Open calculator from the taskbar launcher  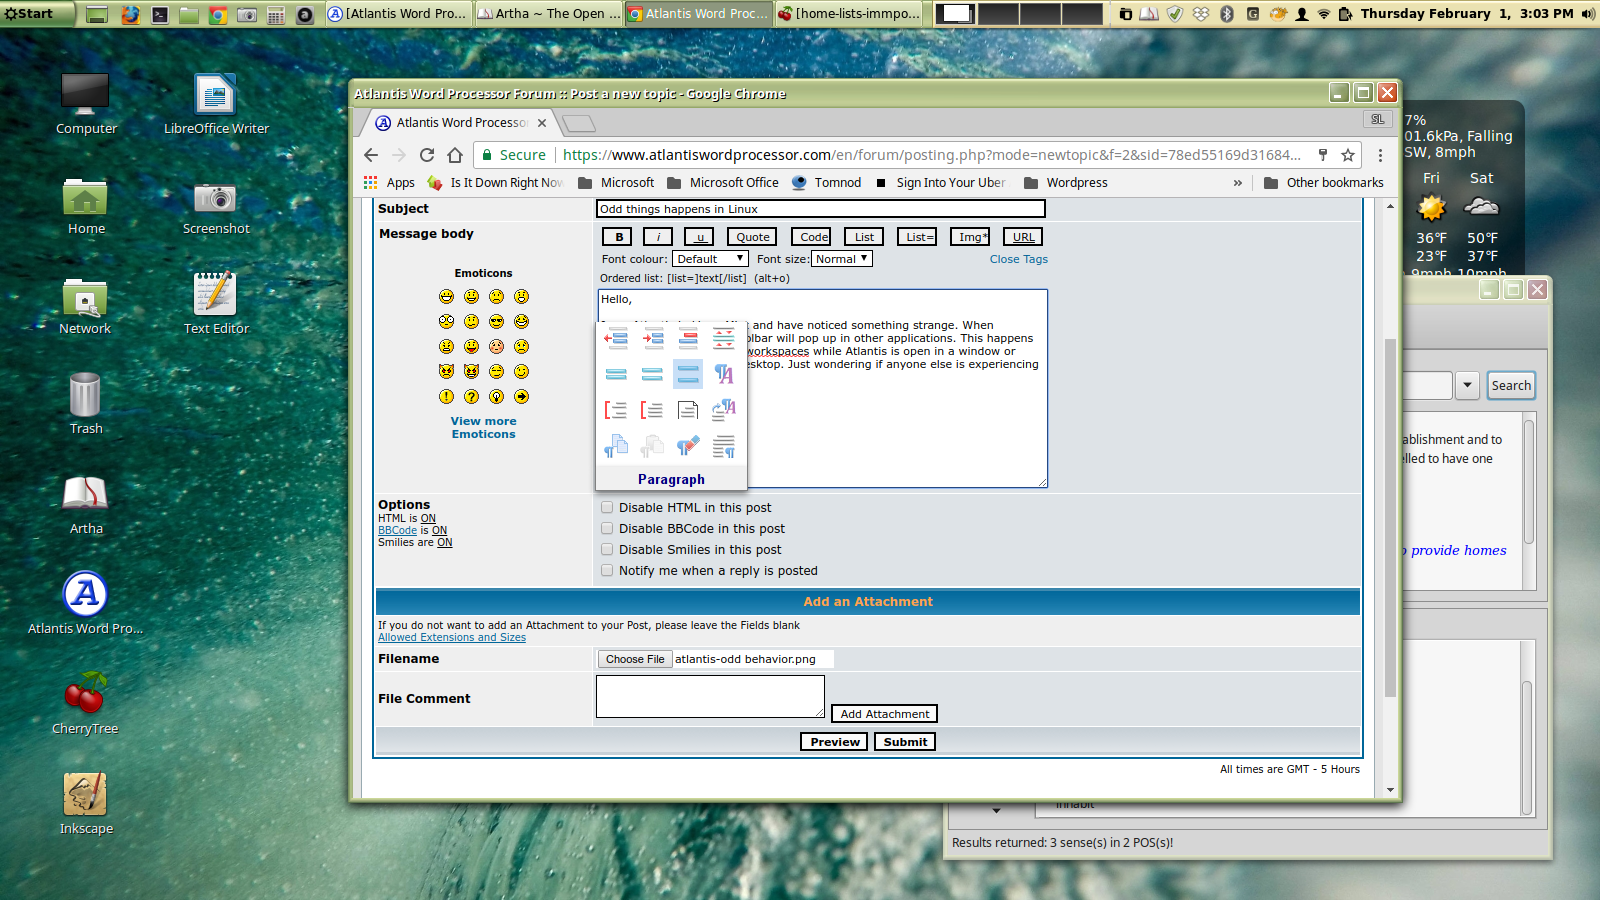(276, 14)
